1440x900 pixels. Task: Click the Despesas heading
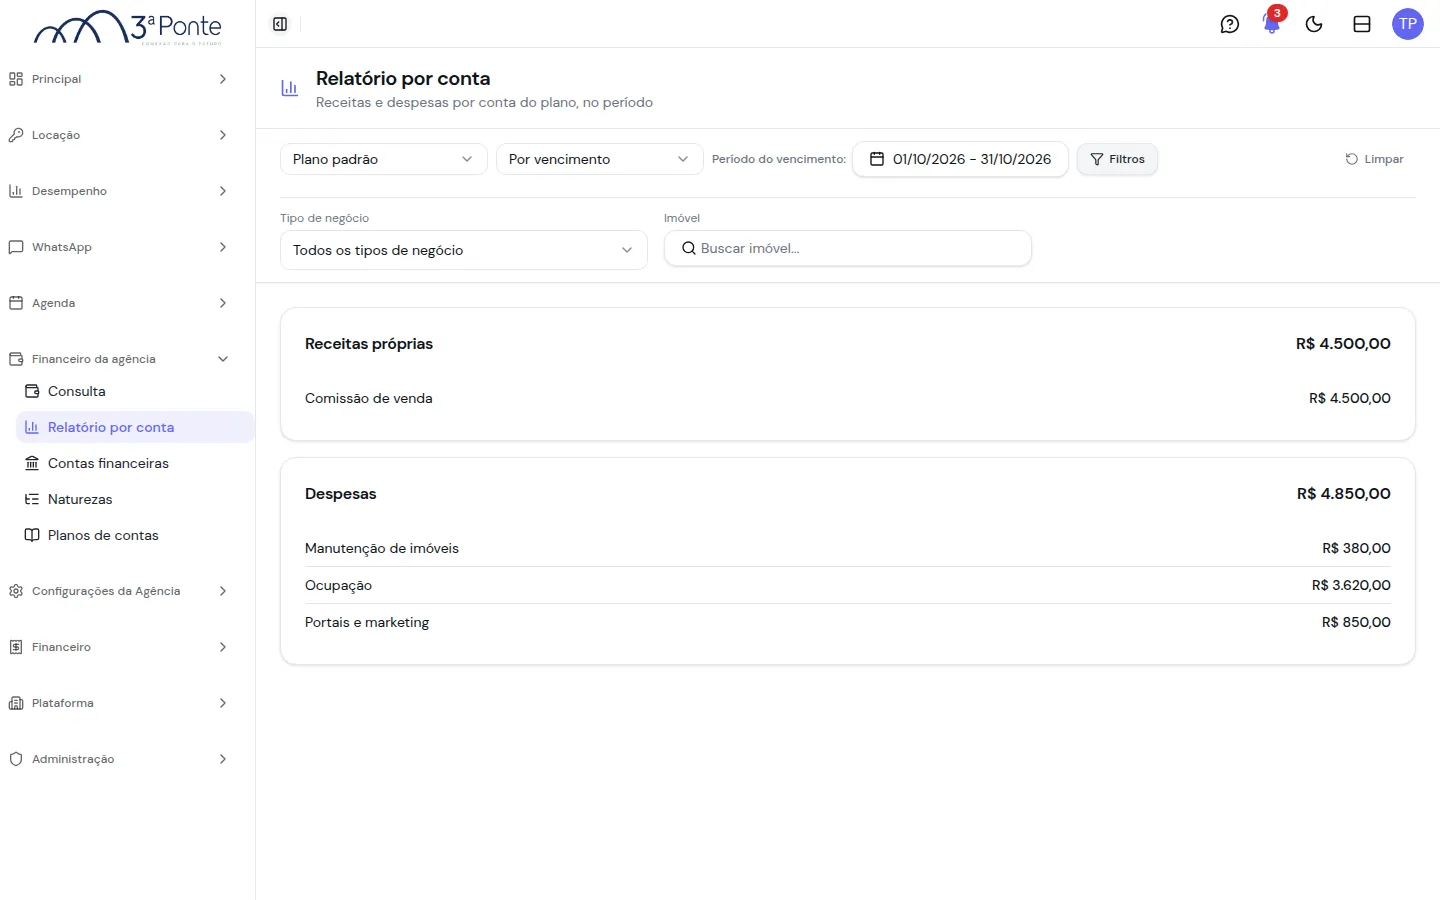[x=341, y=493]
